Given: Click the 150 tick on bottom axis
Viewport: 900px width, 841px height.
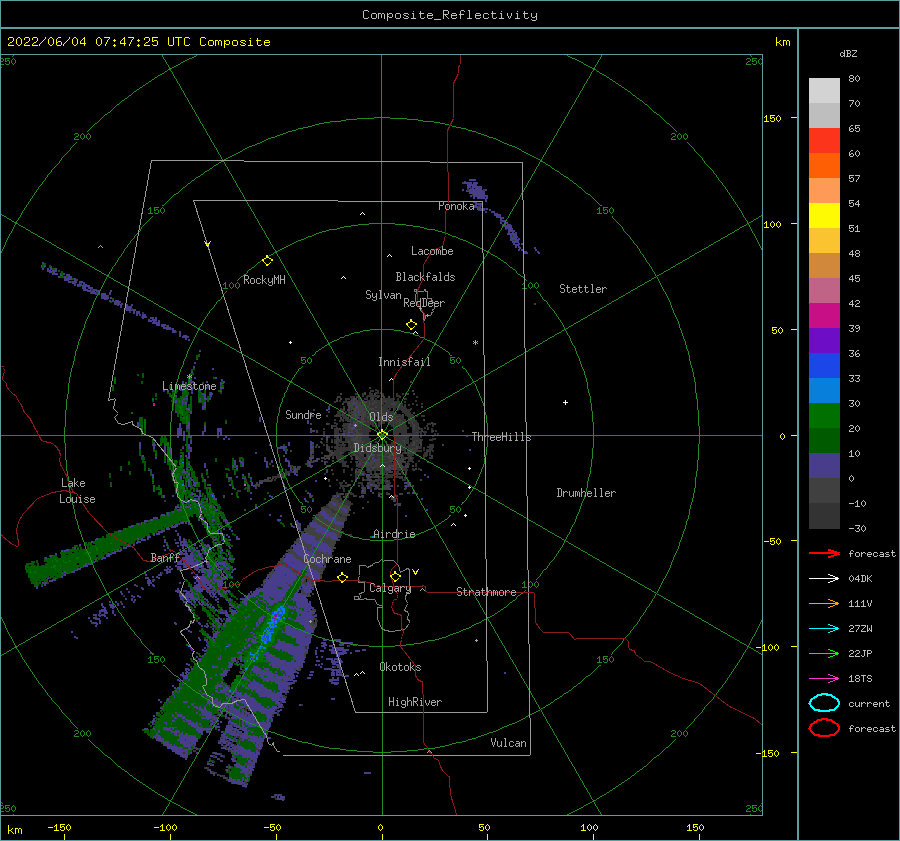Looking at the screenshot, I should coord(695,827).
